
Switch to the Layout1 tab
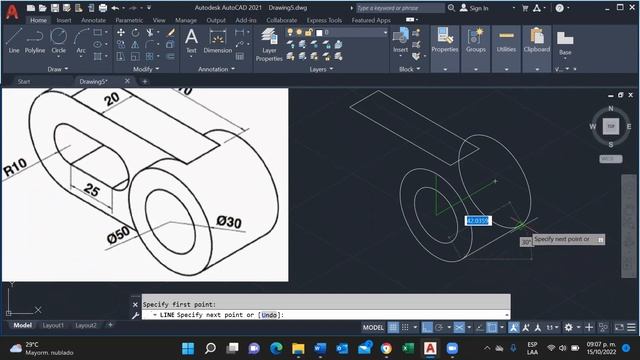coord(53,325)
